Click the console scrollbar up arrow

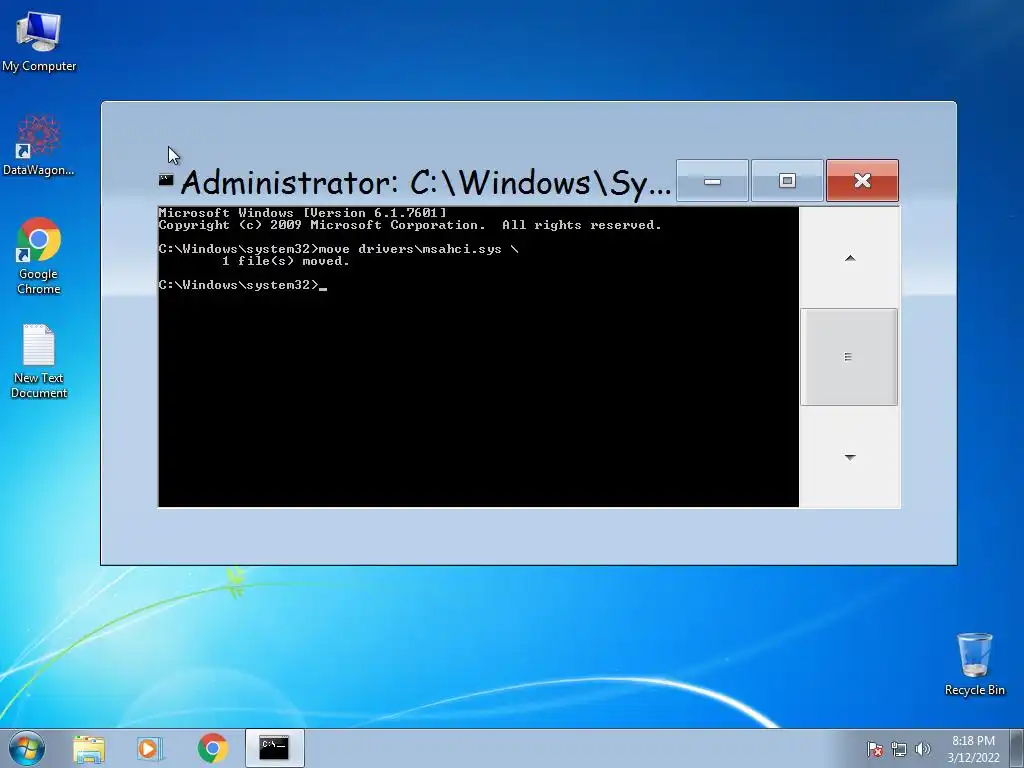coord(850,258)
